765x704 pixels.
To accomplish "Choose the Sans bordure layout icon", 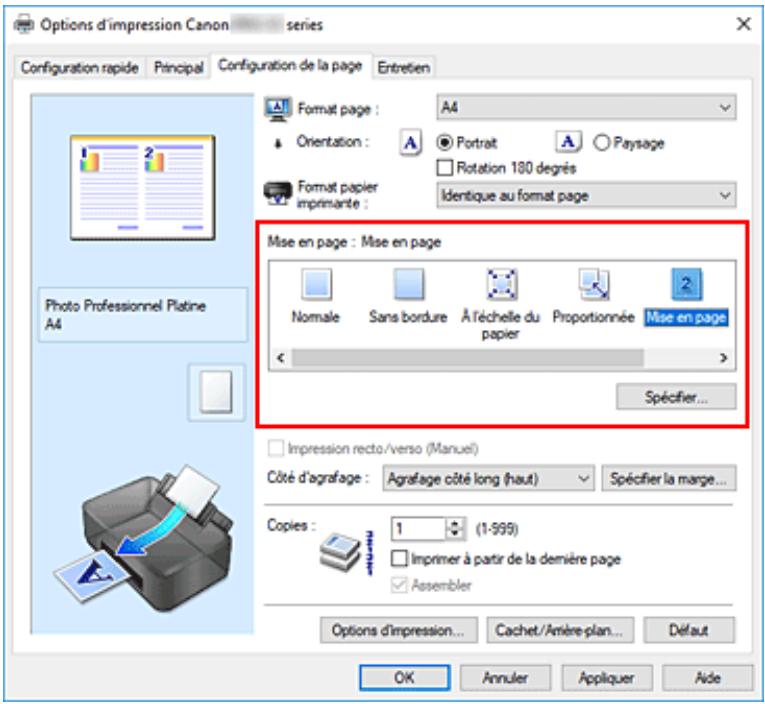I will point(408,284).
